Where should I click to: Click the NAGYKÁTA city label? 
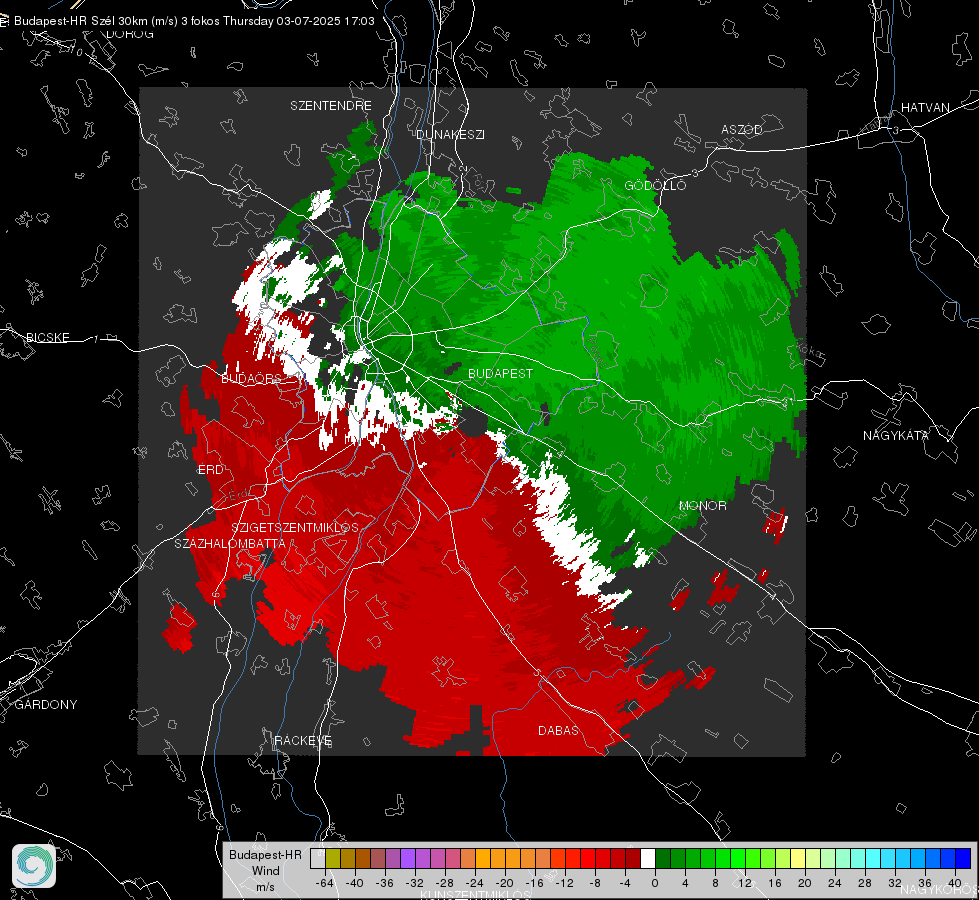click(896, 435)
